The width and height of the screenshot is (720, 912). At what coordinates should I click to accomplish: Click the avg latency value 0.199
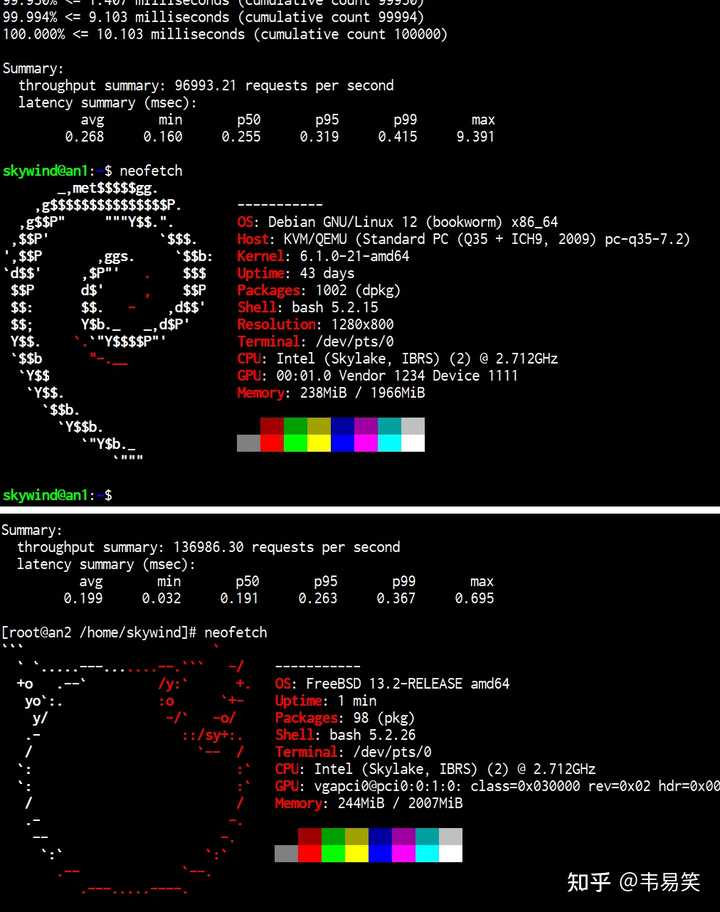coord(83,598)
